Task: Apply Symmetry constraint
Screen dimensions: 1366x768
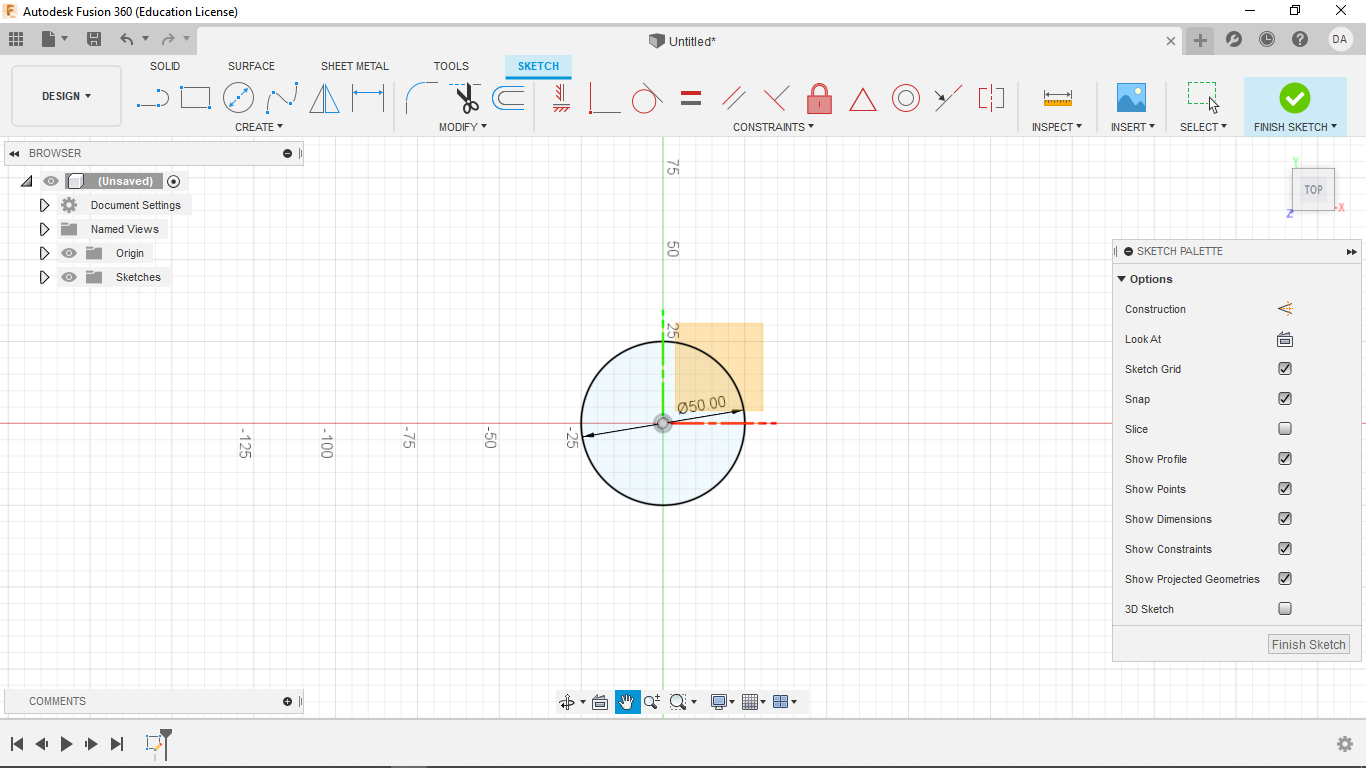Action: click(991, 98)
